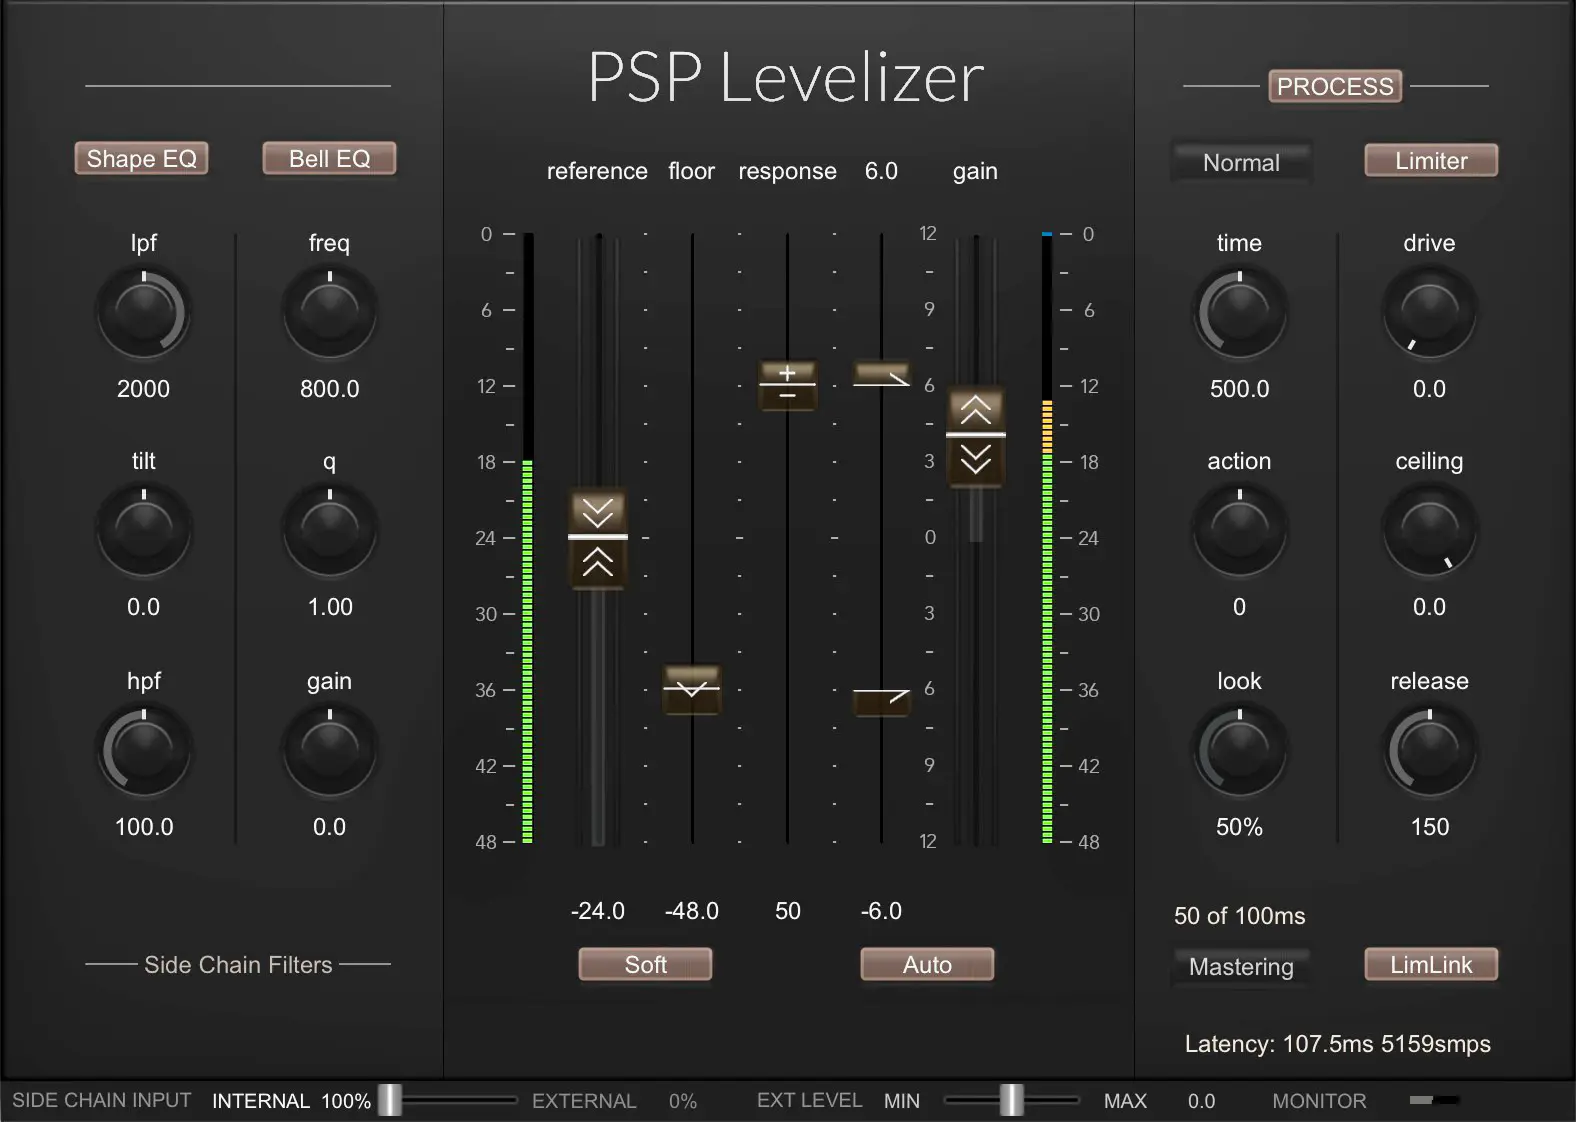Click the look value 50%
The image size is (1576, 1122).
coord(1239,827)
